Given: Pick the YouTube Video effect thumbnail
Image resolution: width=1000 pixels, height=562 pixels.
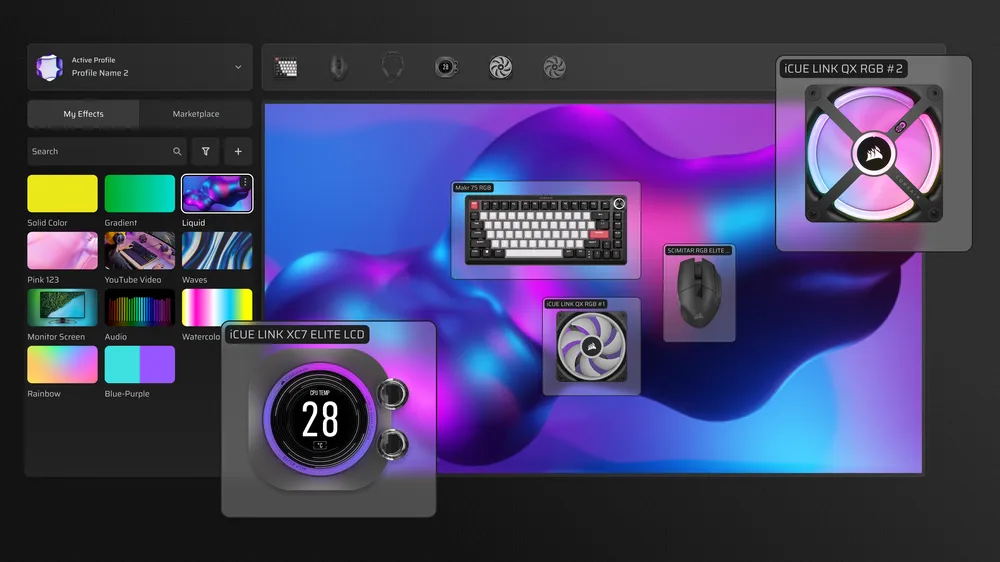Looking at the screenshot, I should (x=140, y=250).
